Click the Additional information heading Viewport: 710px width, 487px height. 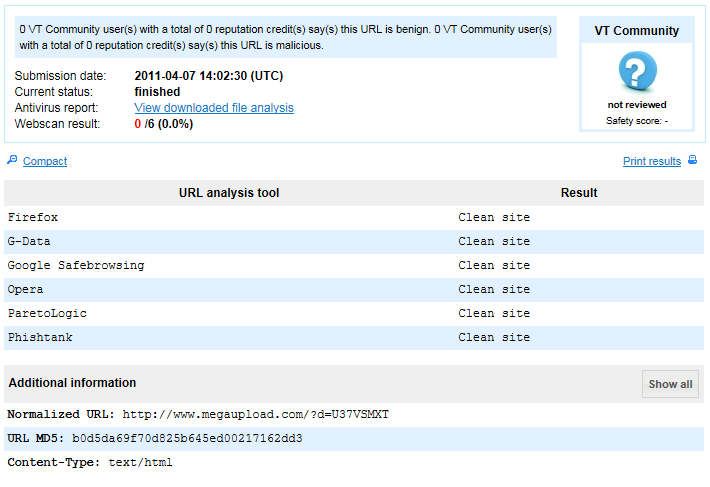click(72, 383)
